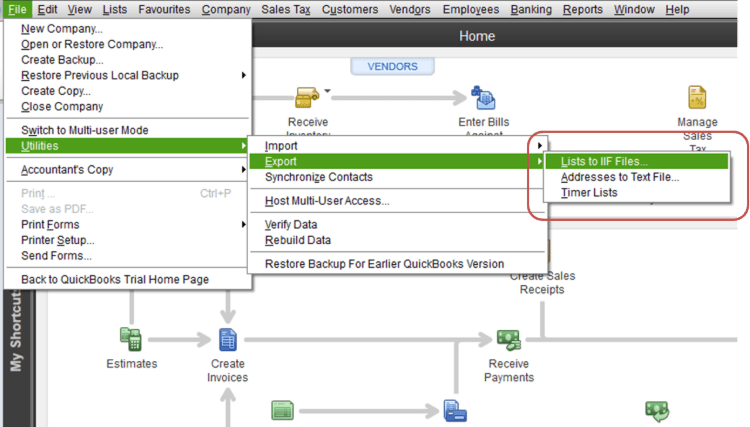The height and width of the screenshot is (427, 750).
Task: Click the Enter Bills Against Inventory icon
Action: (483, 98)
